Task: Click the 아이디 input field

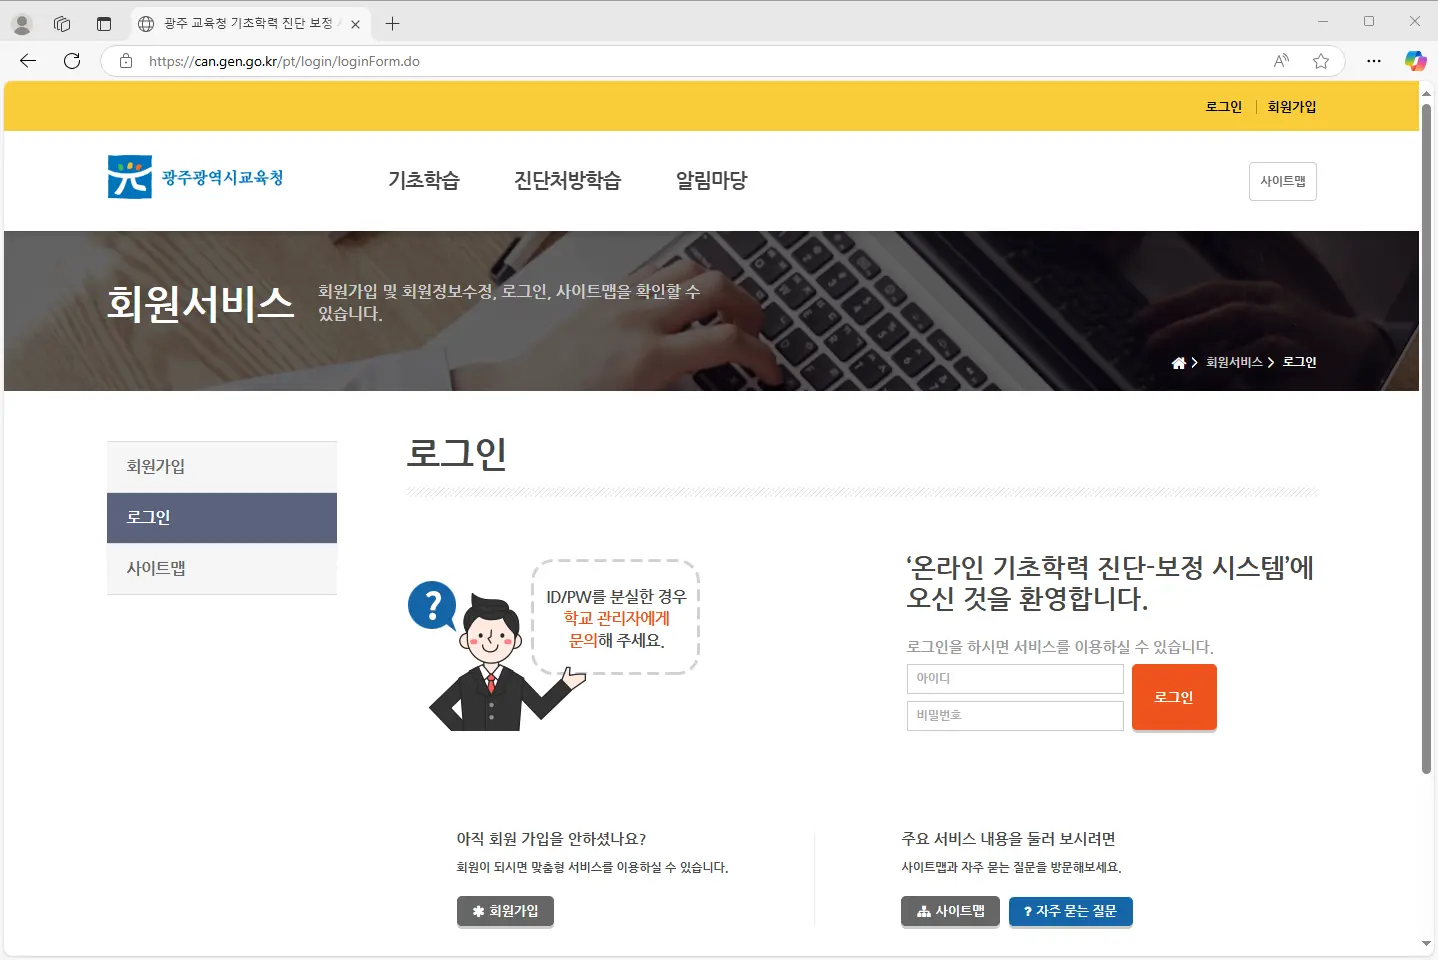Action: [x=1014, y=678]
